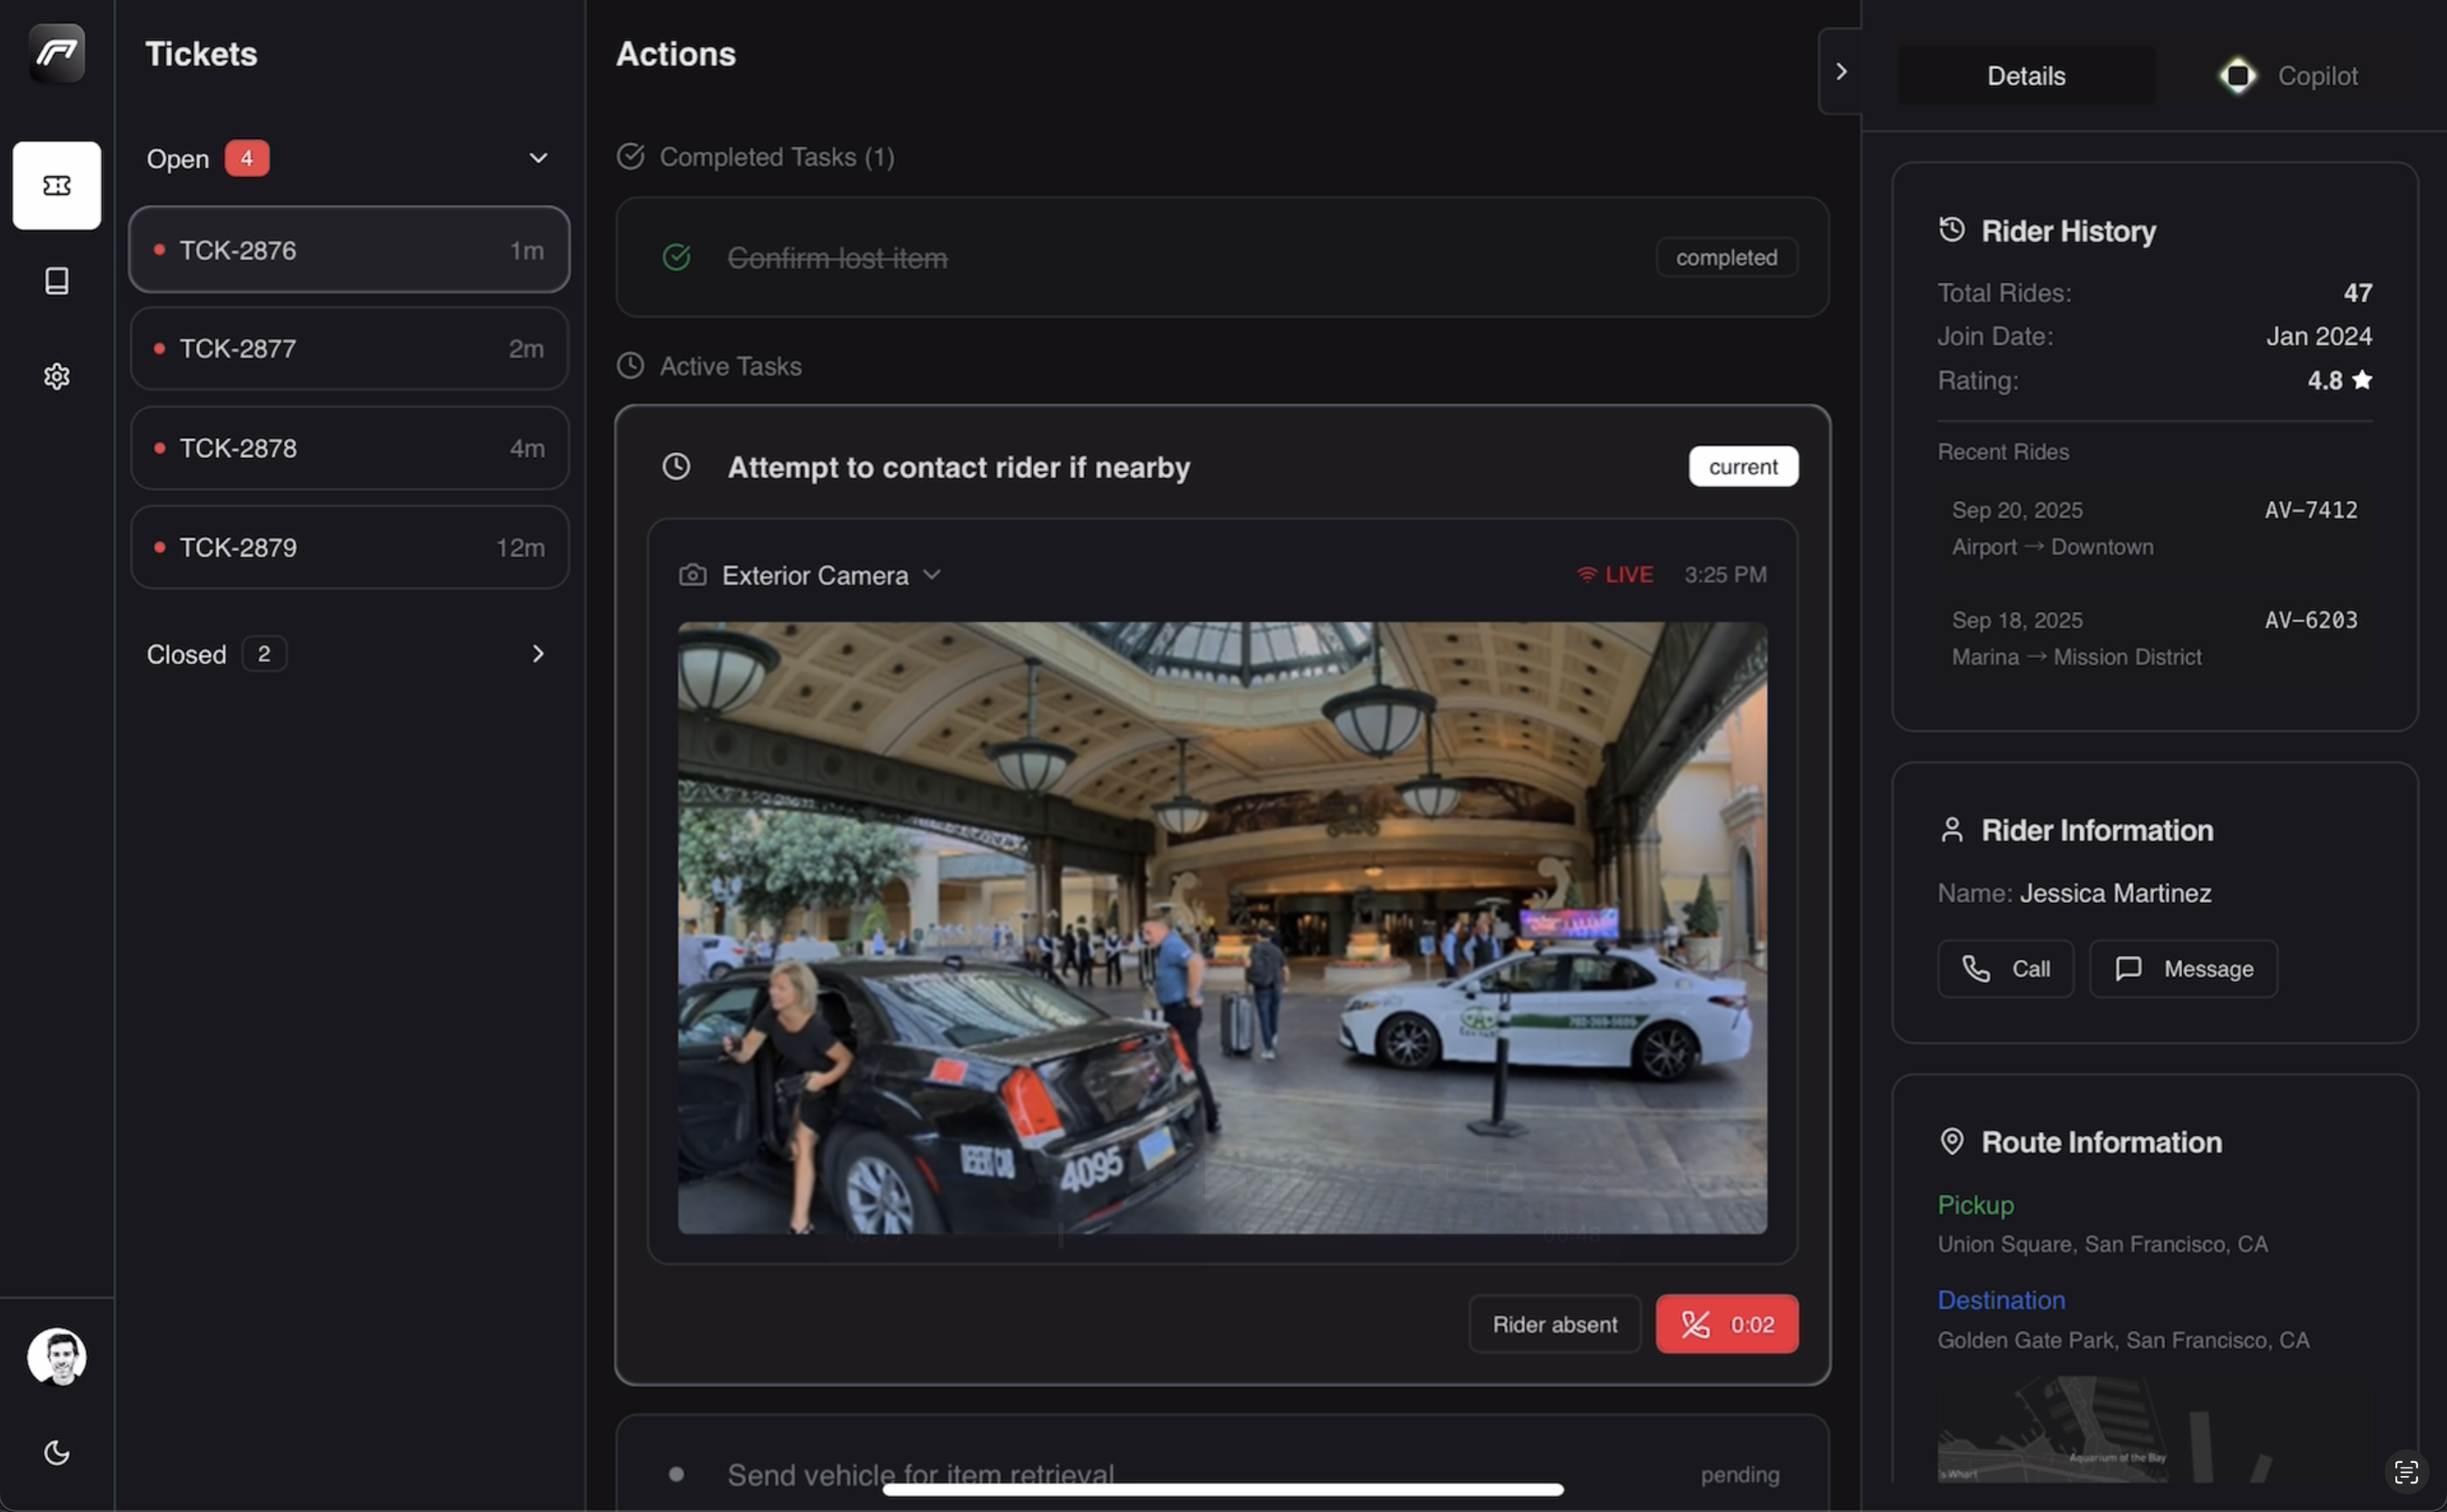
Task: Click the app logo at top left
Action: (x=56, y=53)
